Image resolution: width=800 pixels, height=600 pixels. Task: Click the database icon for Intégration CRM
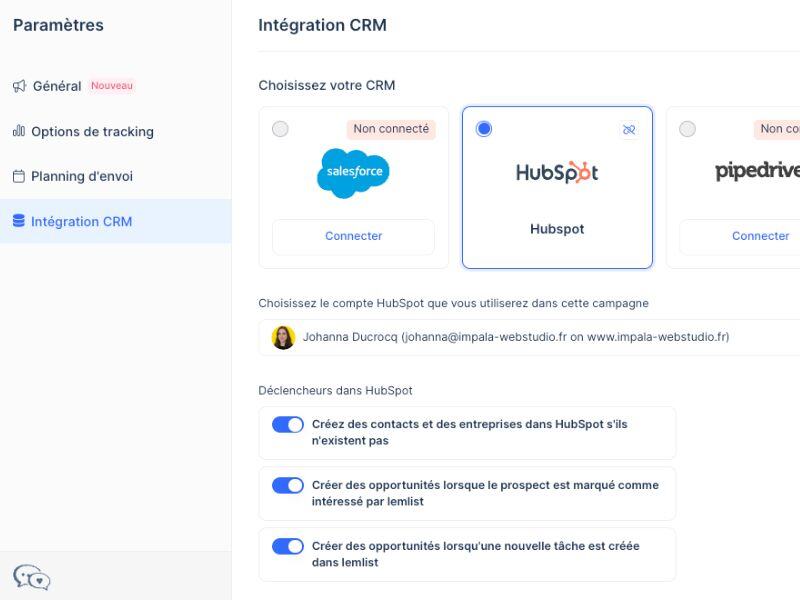19,221
